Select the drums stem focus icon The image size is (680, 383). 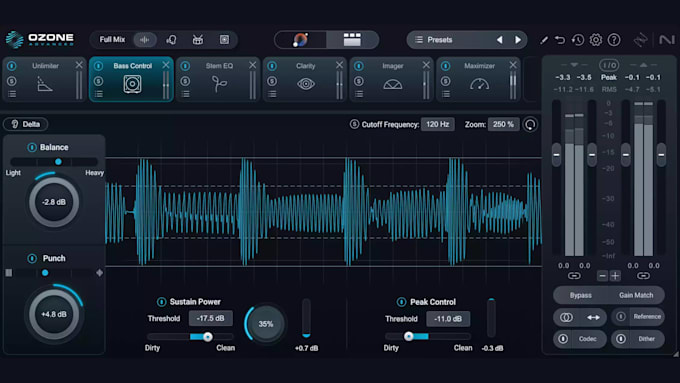(x=198, y=40)
